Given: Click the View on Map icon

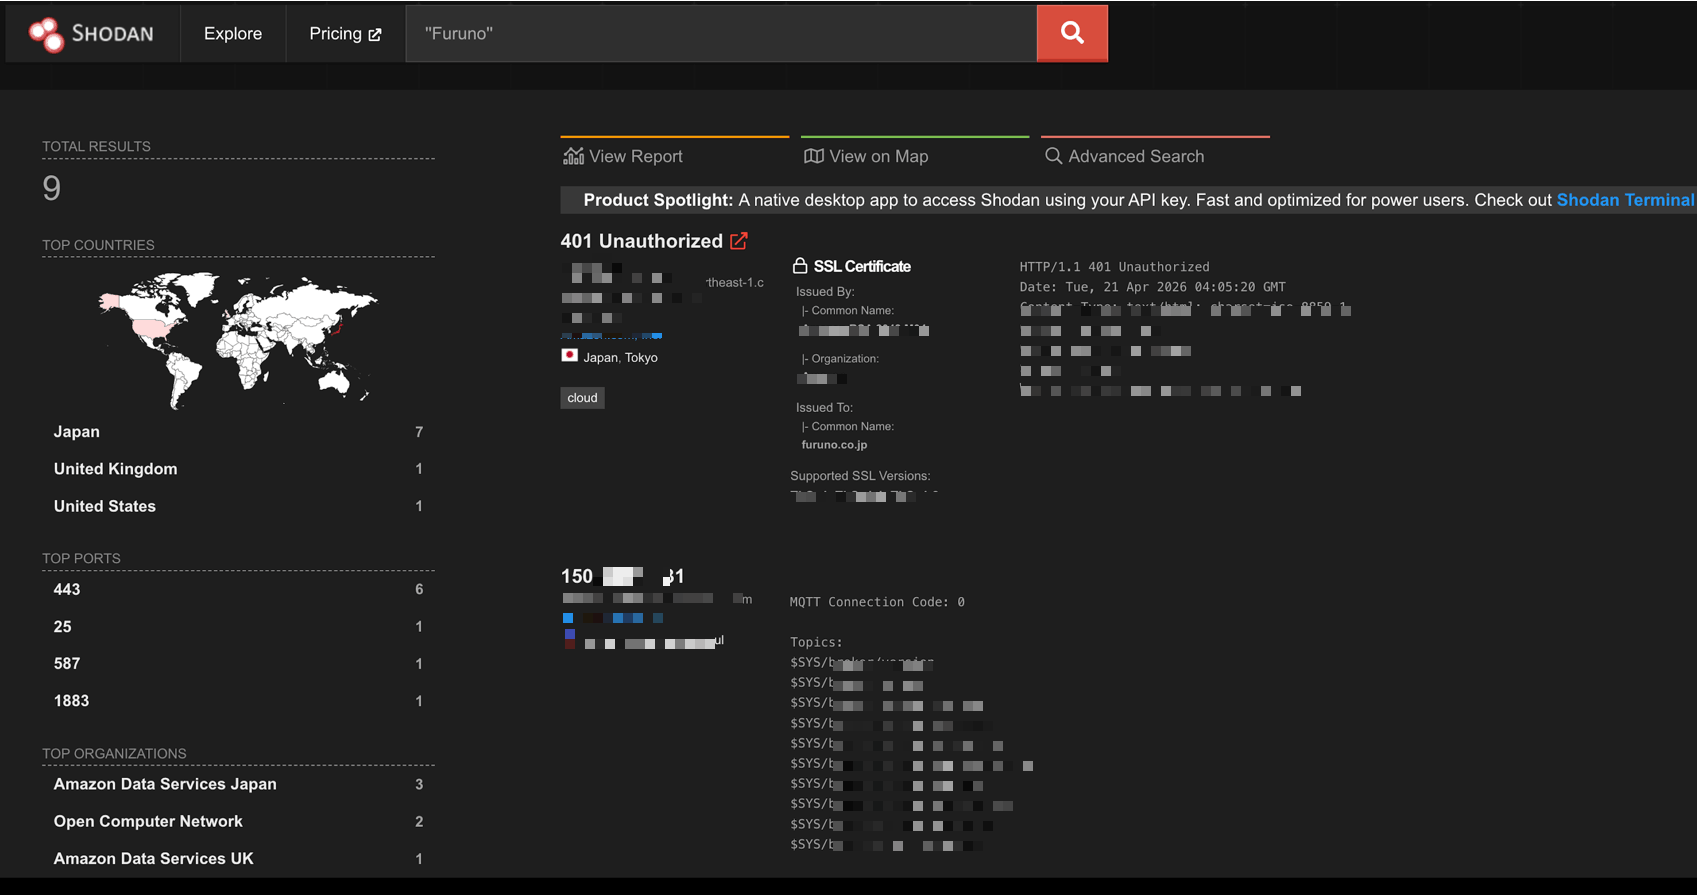Looking at the screenshot, I should click(814, 156).
